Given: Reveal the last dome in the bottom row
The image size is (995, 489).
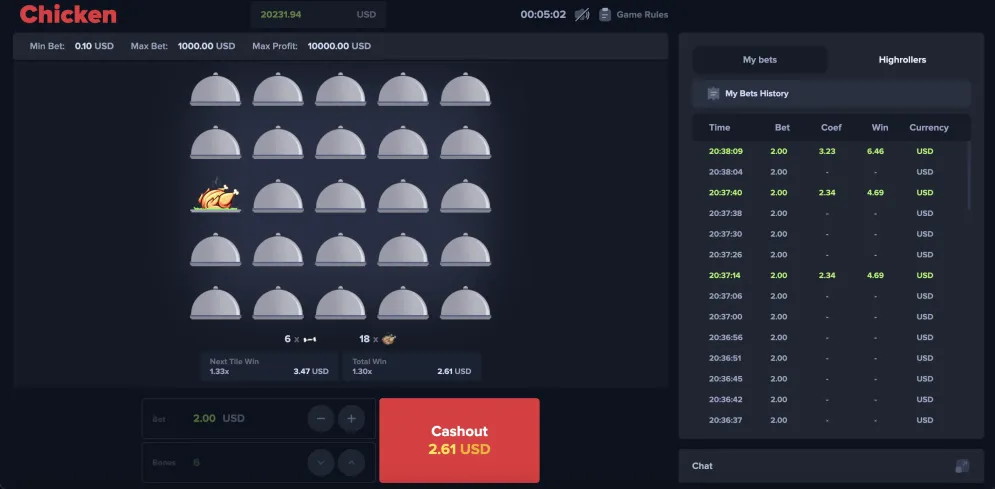Looking at the screenshot, I should (466, 303).
